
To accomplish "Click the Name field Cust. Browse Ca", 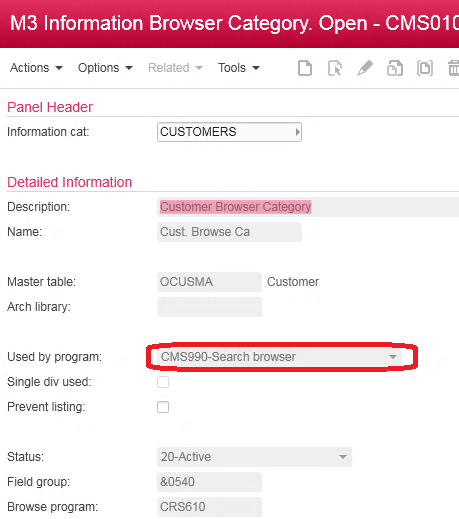I will (x=229, y=232).
